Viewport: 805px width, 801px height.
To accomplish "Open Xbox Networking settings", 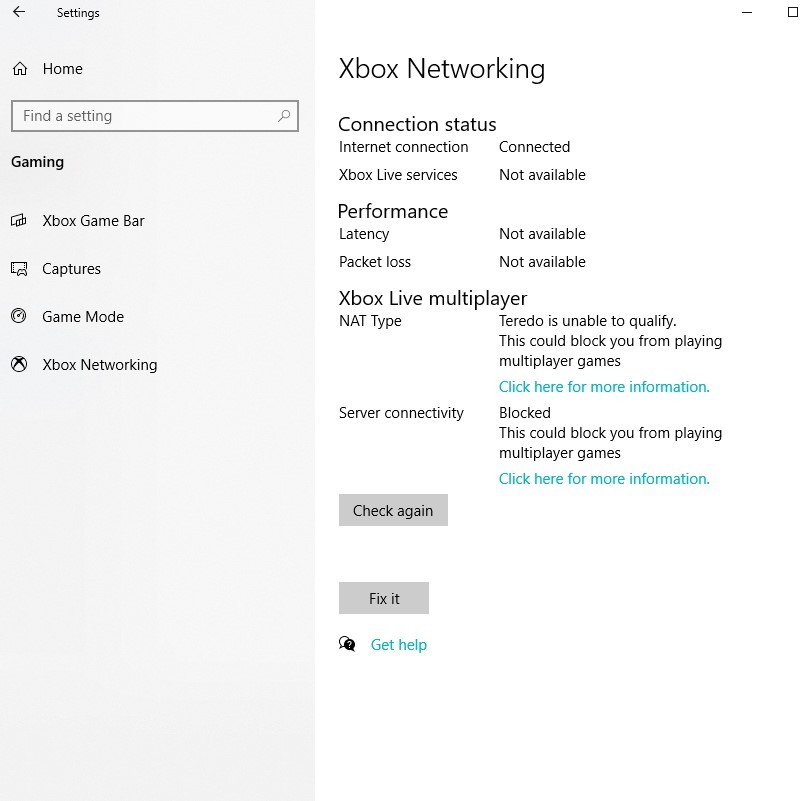I will click(100, 365).
